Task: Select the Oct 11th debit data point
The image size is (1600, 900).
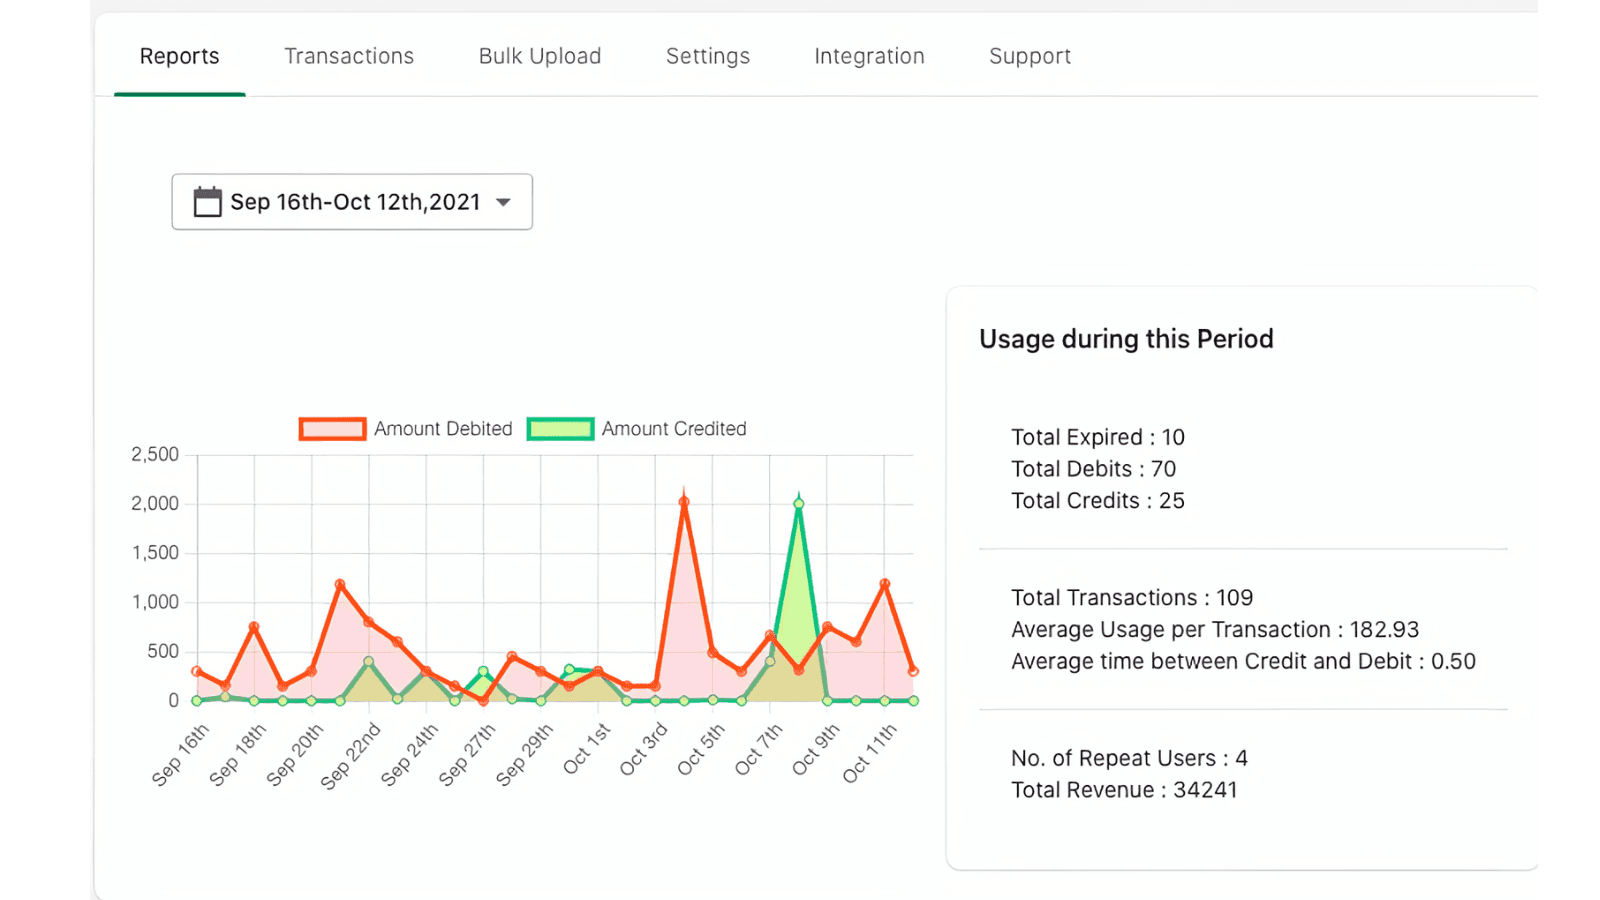Action: coord(884,583)
